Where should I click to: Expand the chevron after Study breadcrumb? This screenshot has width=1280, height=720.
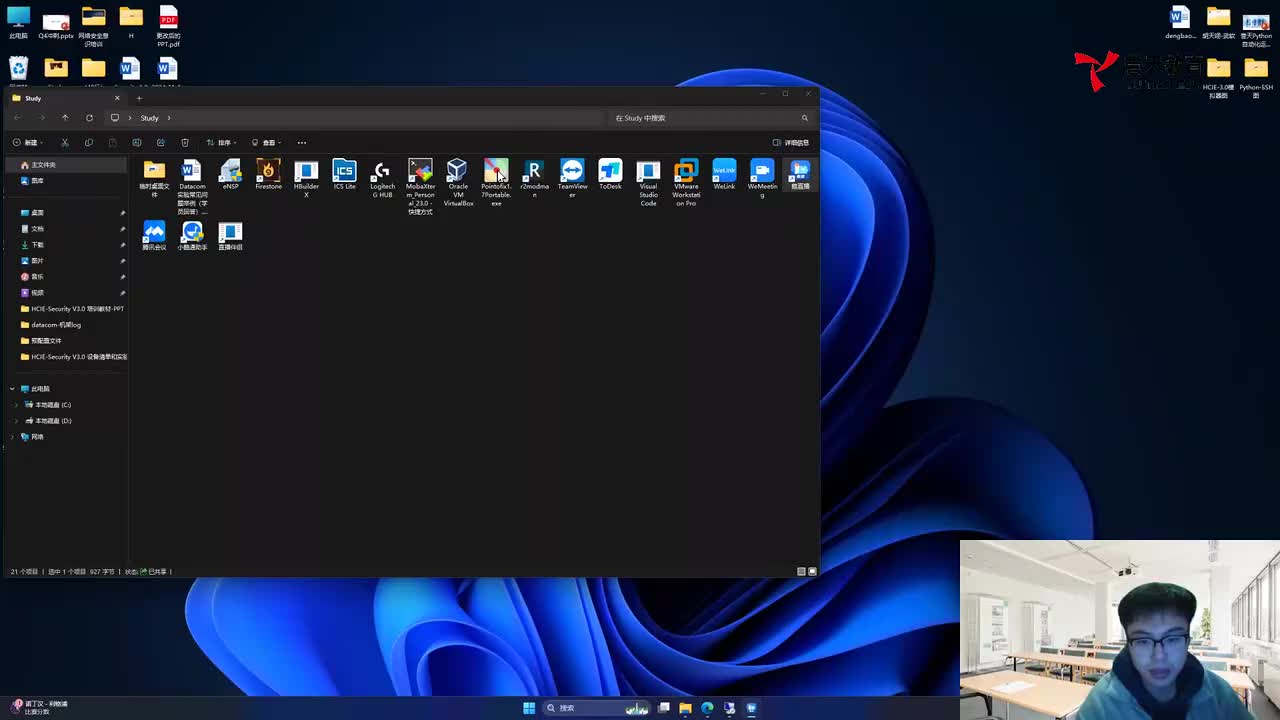[169, 118]
